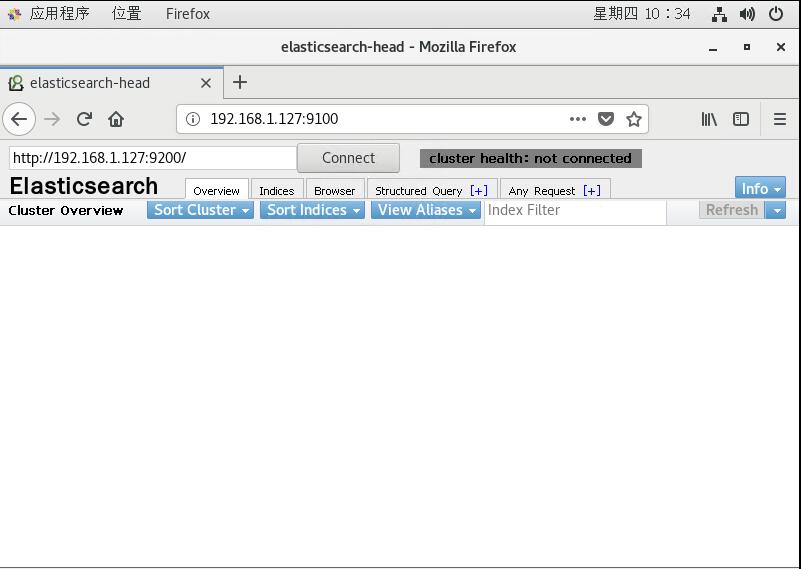Switch to the Browser tab

[x=335, y=190]
